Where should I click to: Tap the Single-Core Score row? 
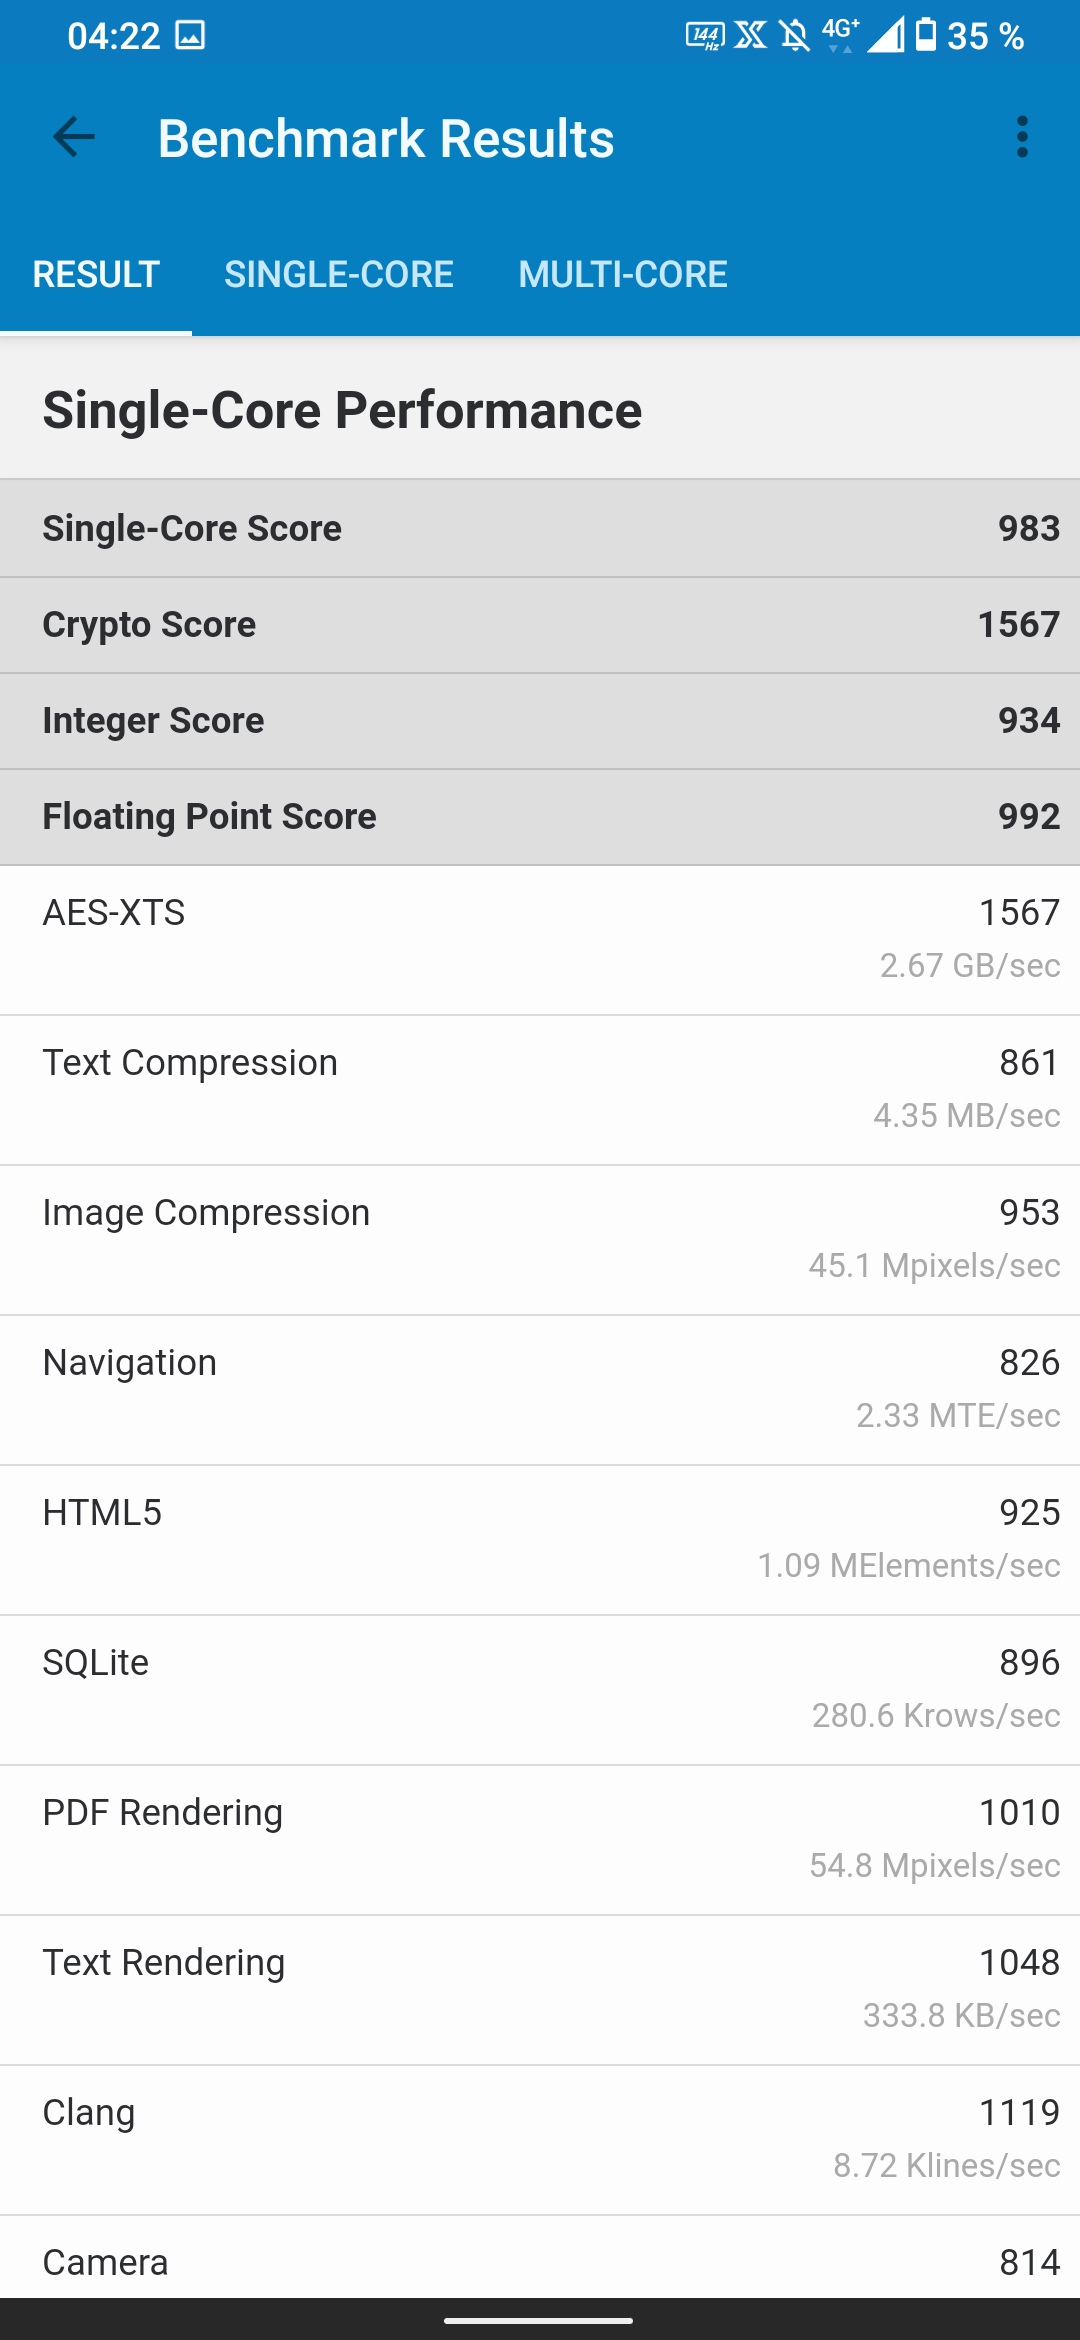point(540,528)
